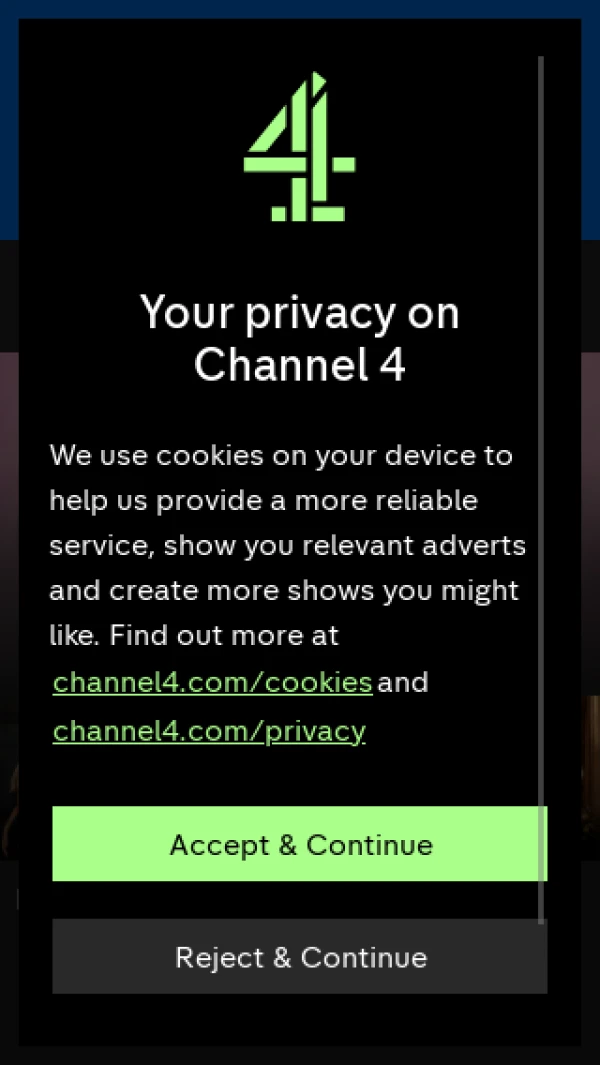Choose Reject & Continue button

pos(300,956)
